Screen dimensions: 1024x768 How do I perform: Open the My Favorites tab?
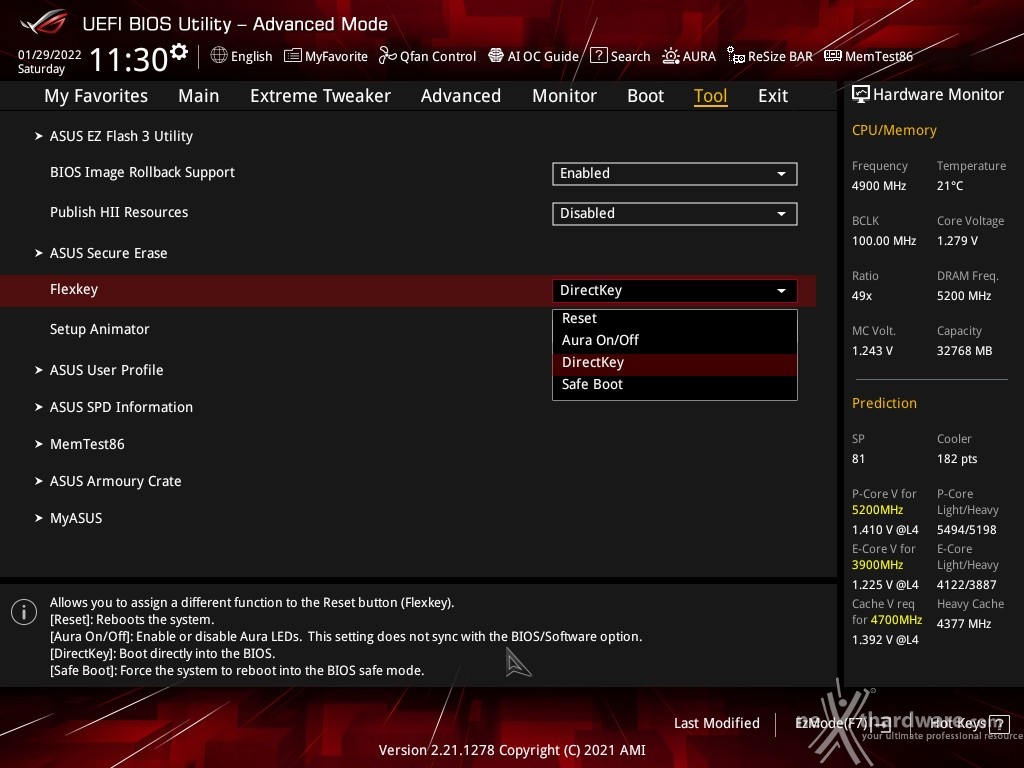tap(96, 96)
